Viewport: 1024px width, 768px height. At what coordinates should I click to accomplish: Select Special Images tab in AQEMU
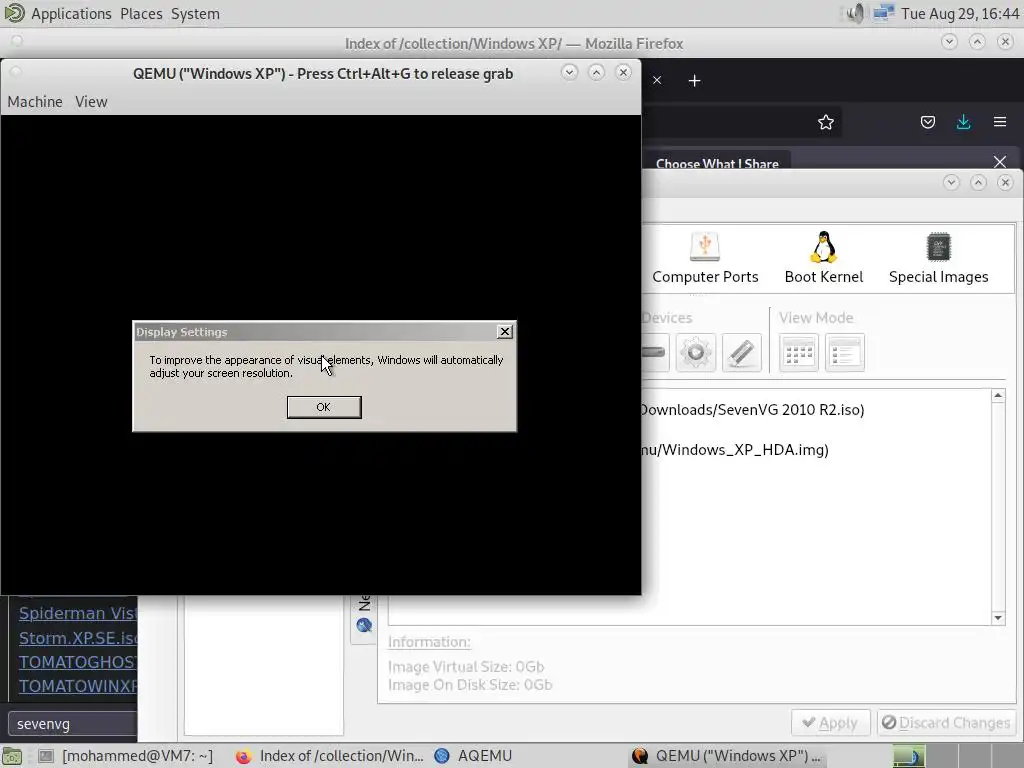coord(938,259)
